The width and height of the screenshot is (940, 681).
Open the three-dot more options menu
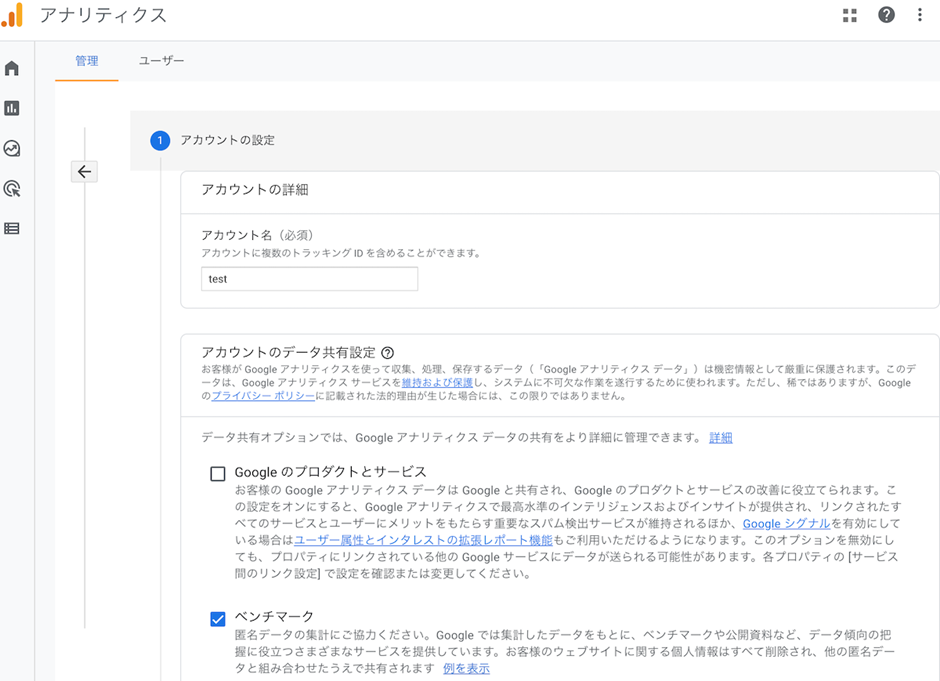(920, 15)
